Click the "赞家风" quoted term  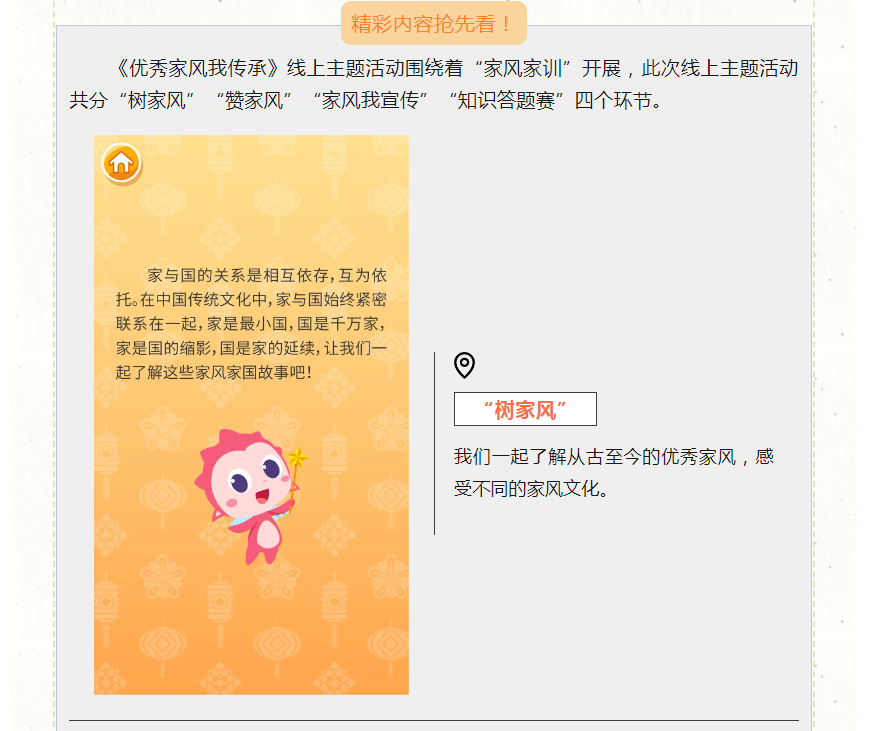(x=254, y=101)
